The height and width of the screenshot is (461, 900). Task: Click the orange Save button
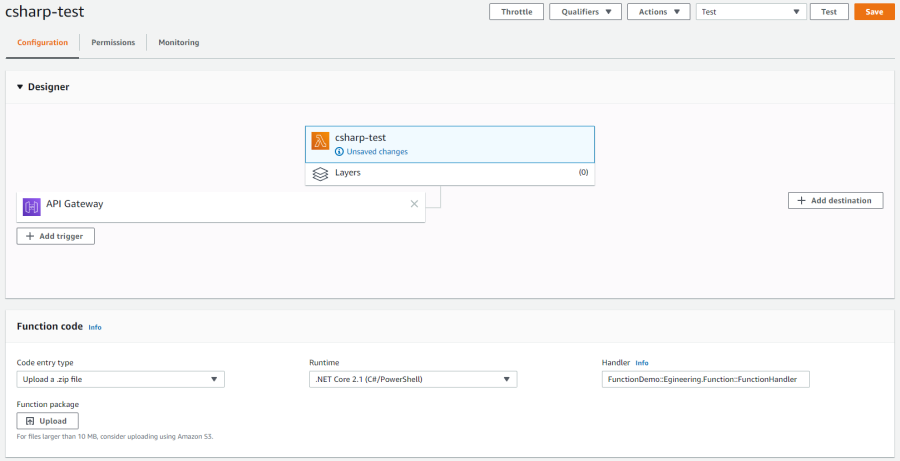(874, 11)
